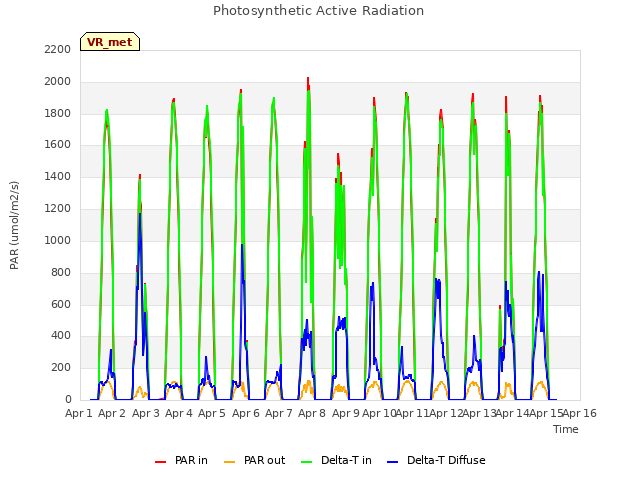640x480 pixels.
Task: Click the Apr 1 x-axis label
Action: click(x=79, y=413)
